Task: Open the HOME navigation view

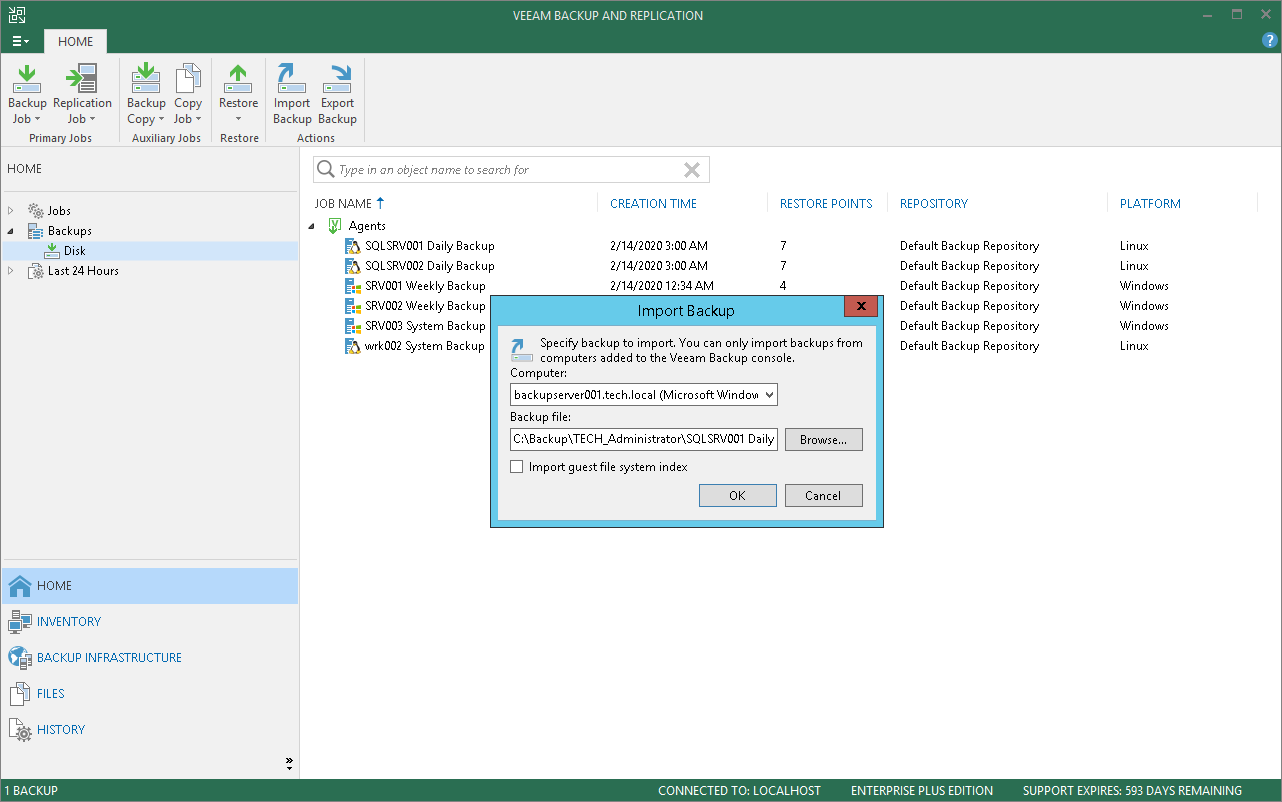Action: 150,586
